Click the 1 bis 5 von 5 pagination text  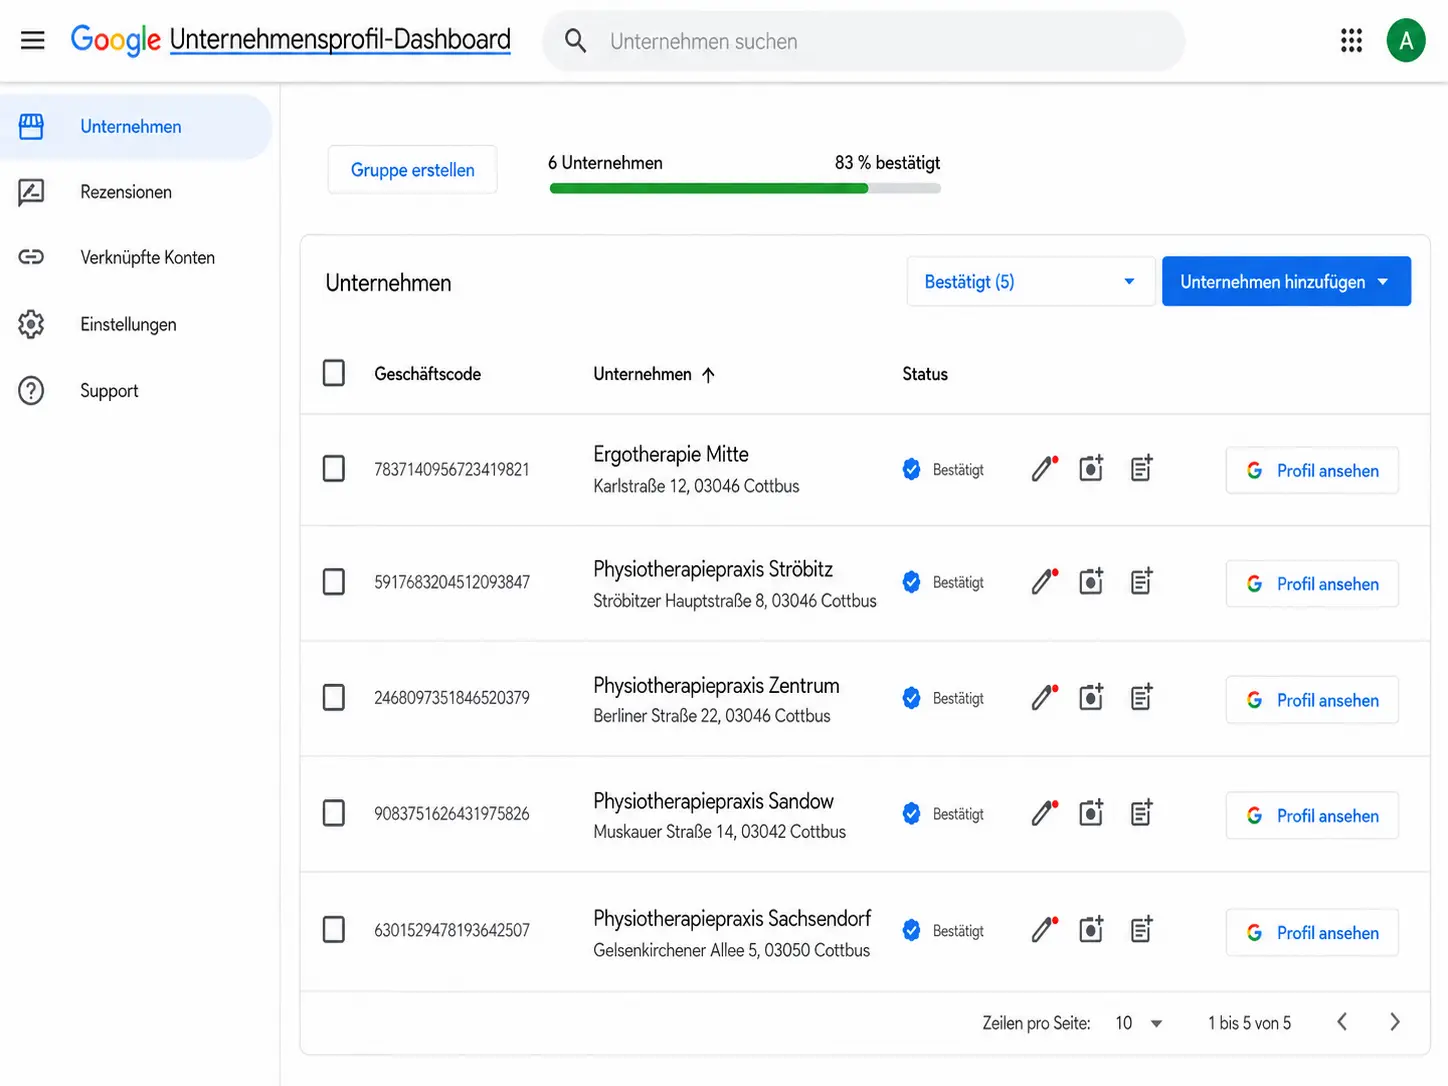tap(1249, 1023)
